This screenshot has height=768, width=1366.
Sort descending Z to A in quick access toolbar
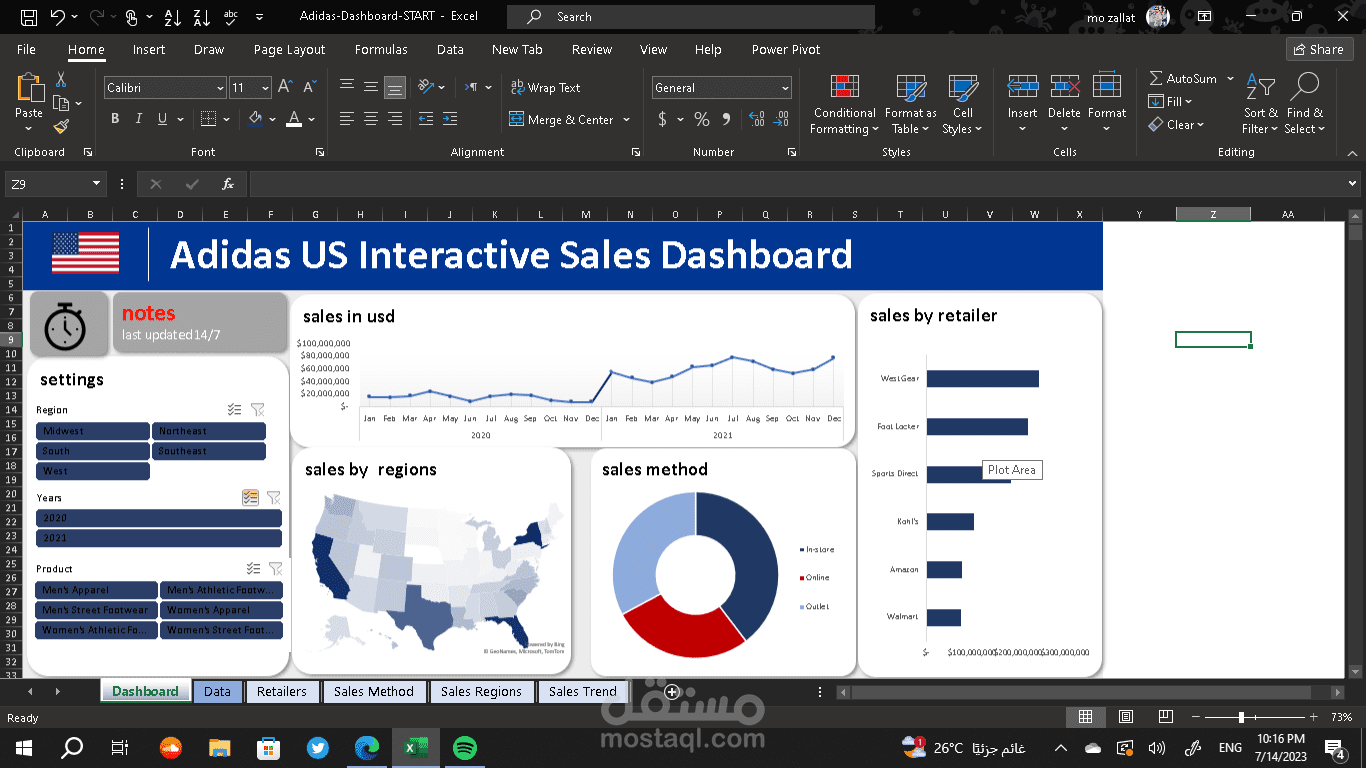click(201, 17)
